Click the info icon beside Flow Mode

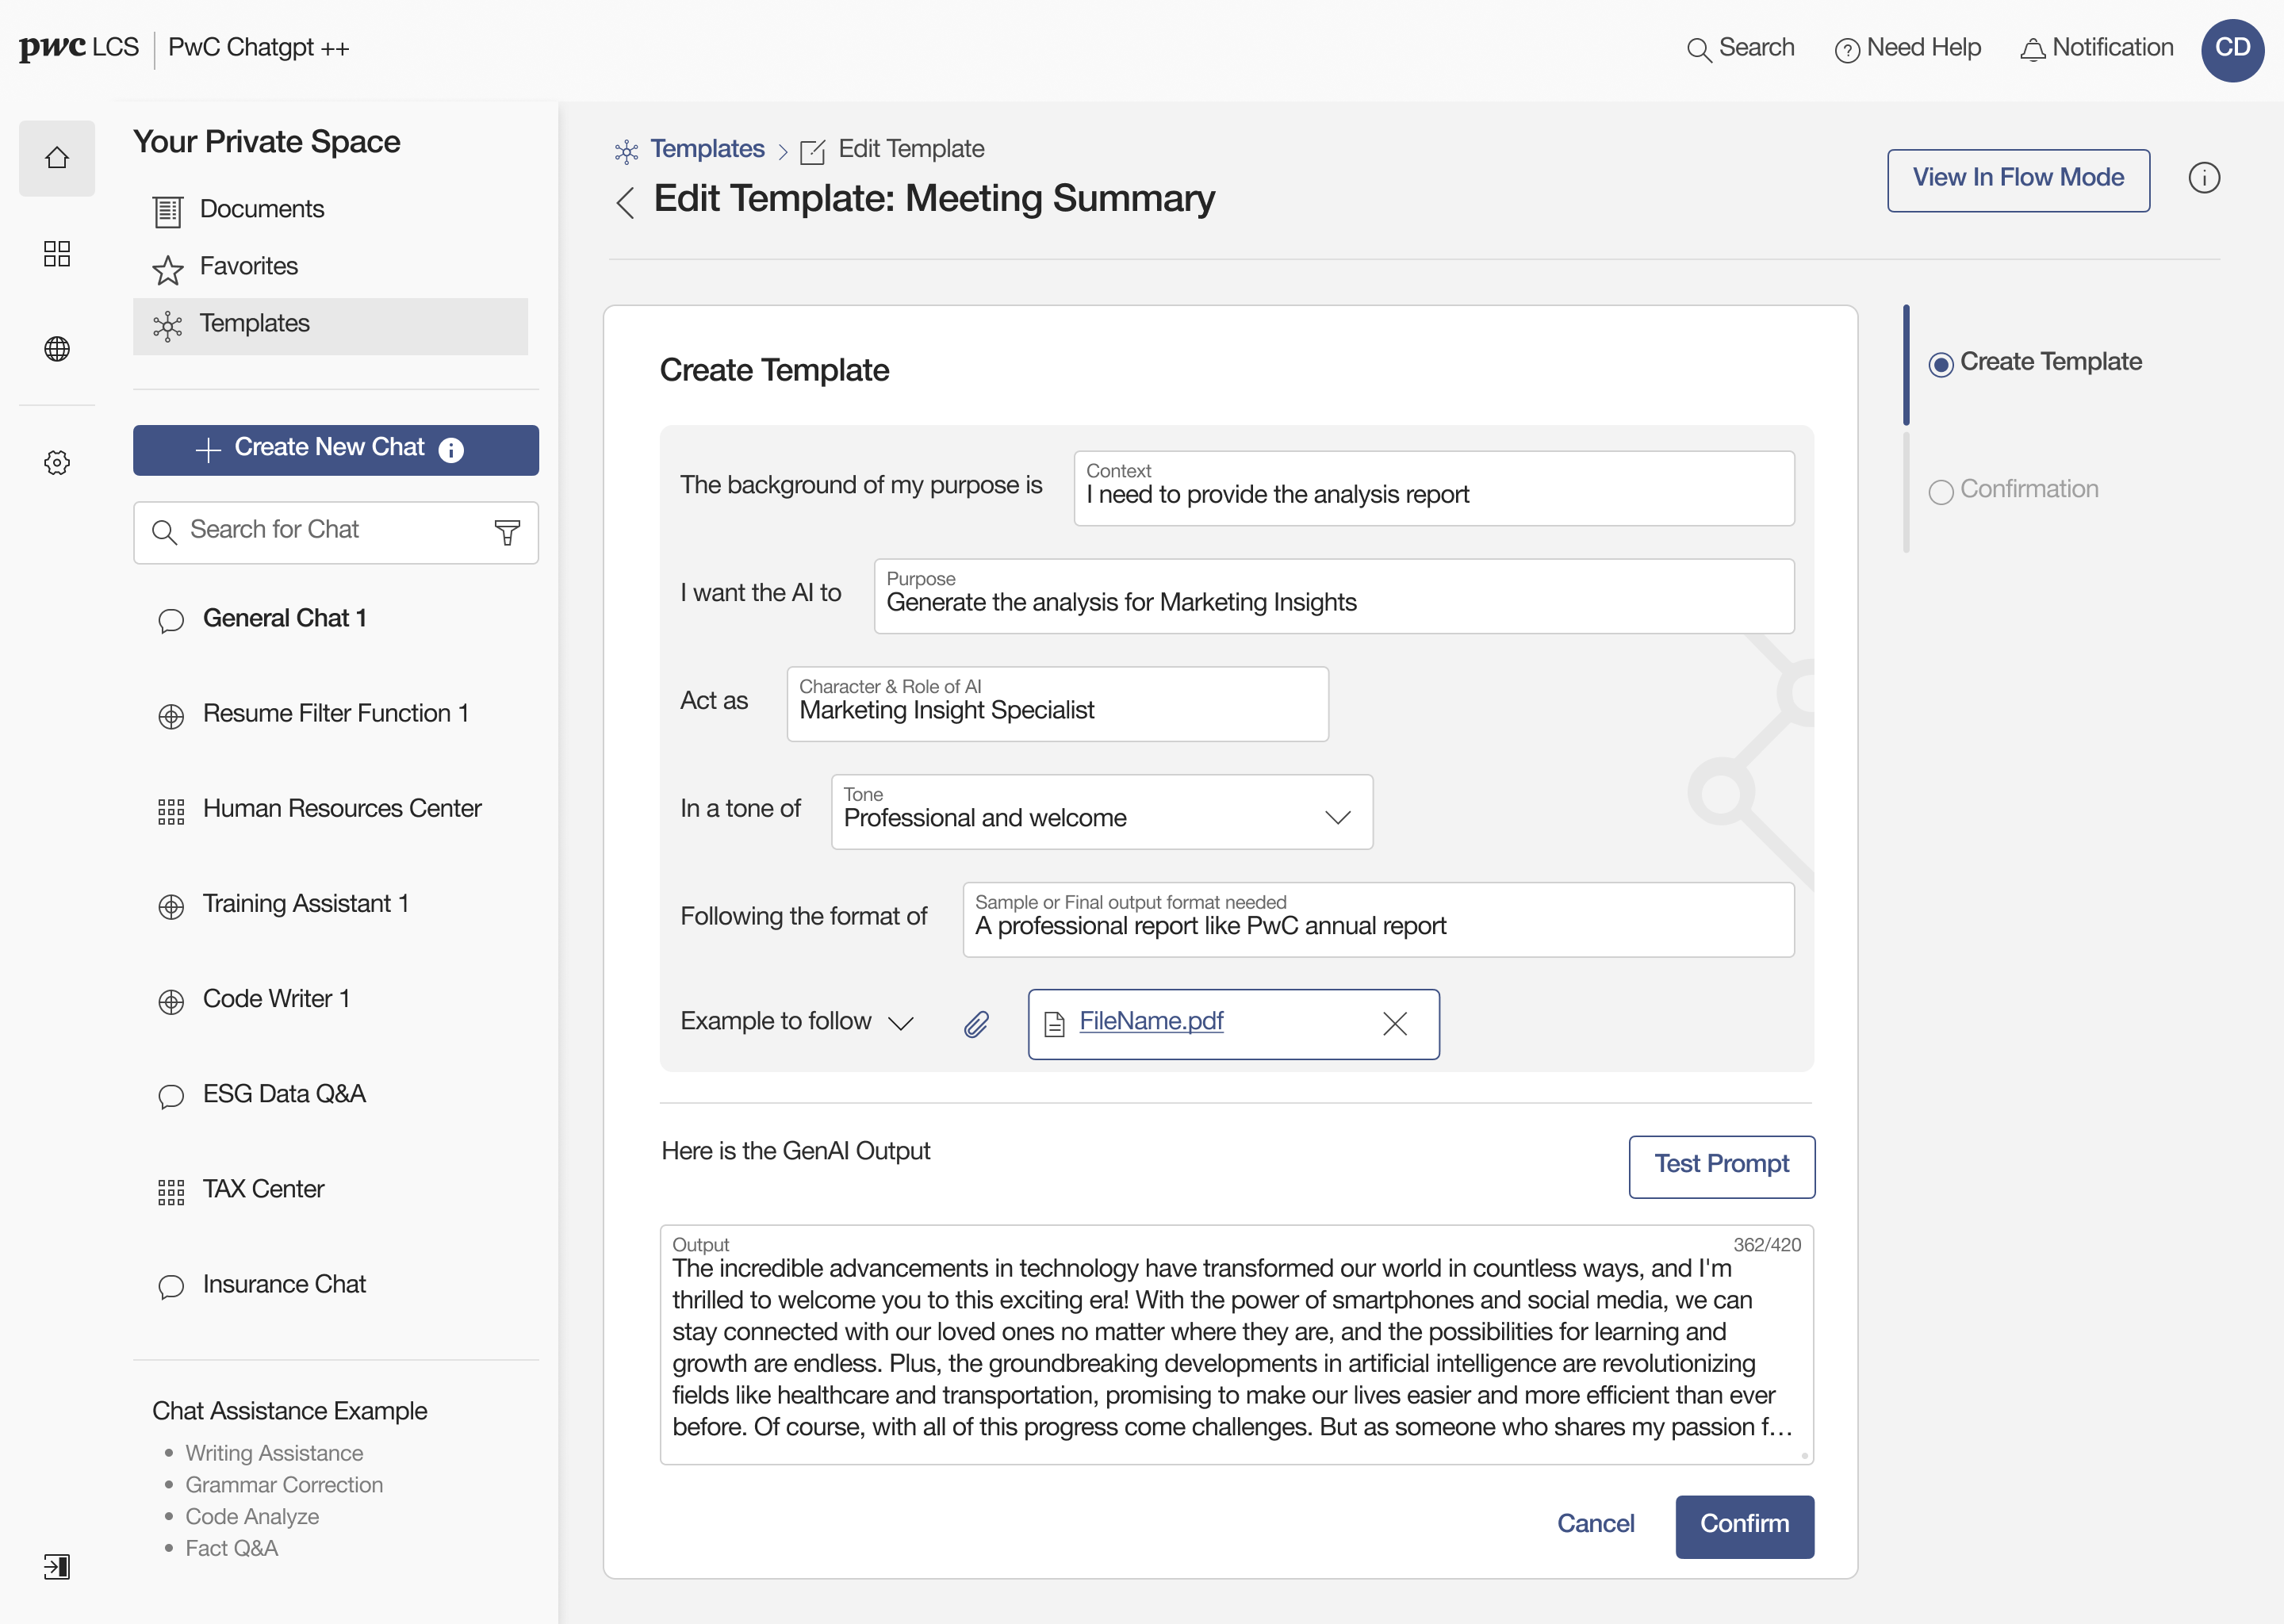click(x=2203, y=178)
